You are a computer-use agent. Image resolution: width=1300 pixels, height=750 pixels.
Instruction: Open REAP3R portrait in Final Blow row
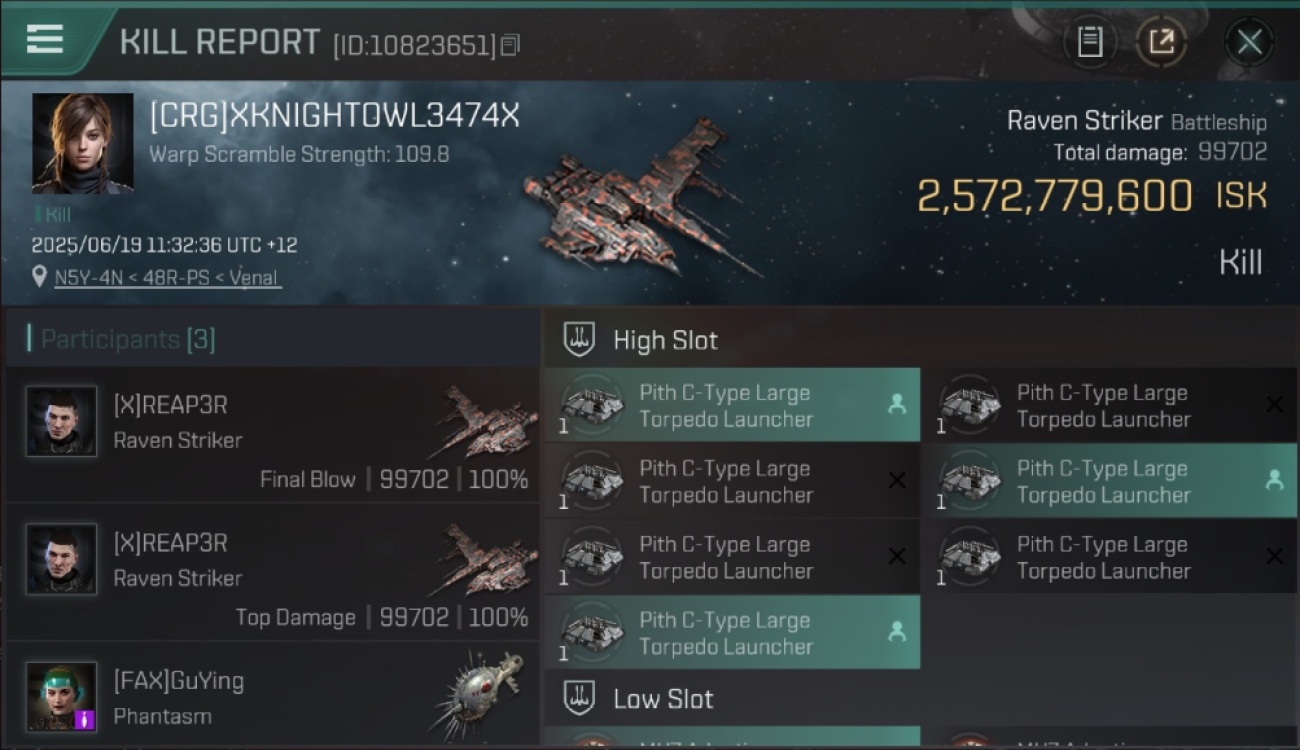tap(62, 422)
